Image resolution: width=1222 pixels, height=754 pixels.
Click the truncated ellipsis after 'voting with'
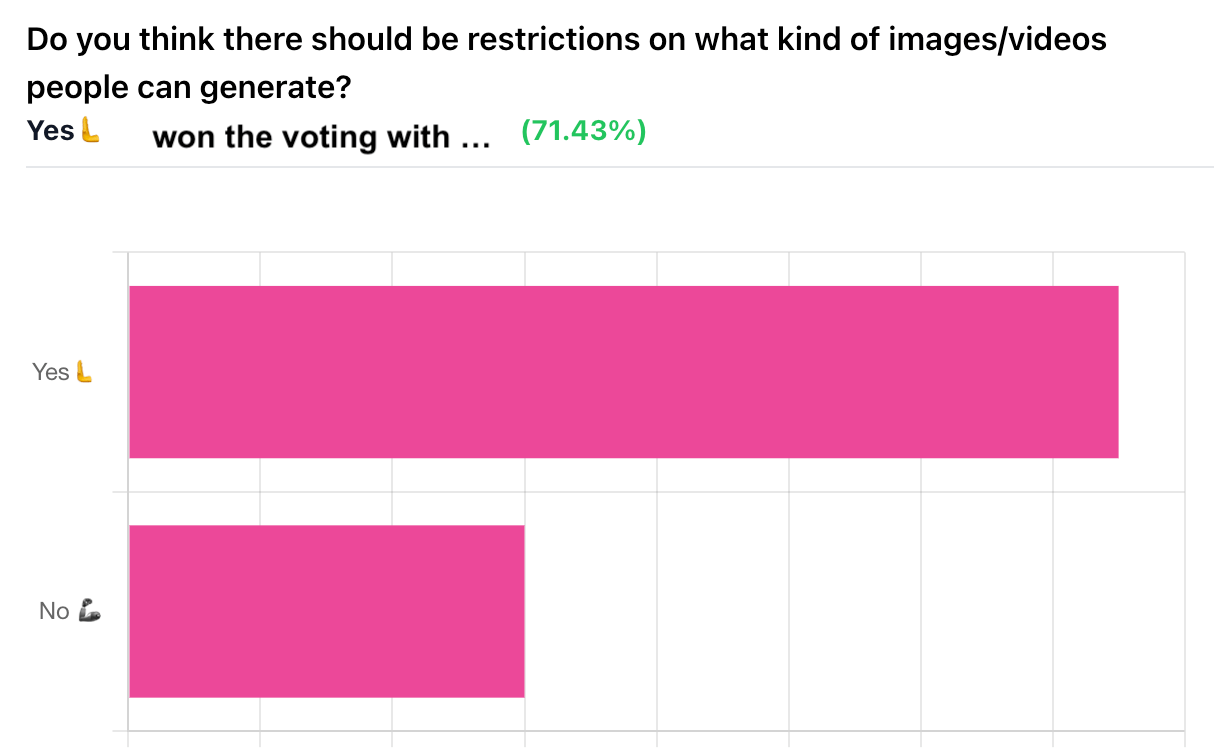tap(475, 140)
